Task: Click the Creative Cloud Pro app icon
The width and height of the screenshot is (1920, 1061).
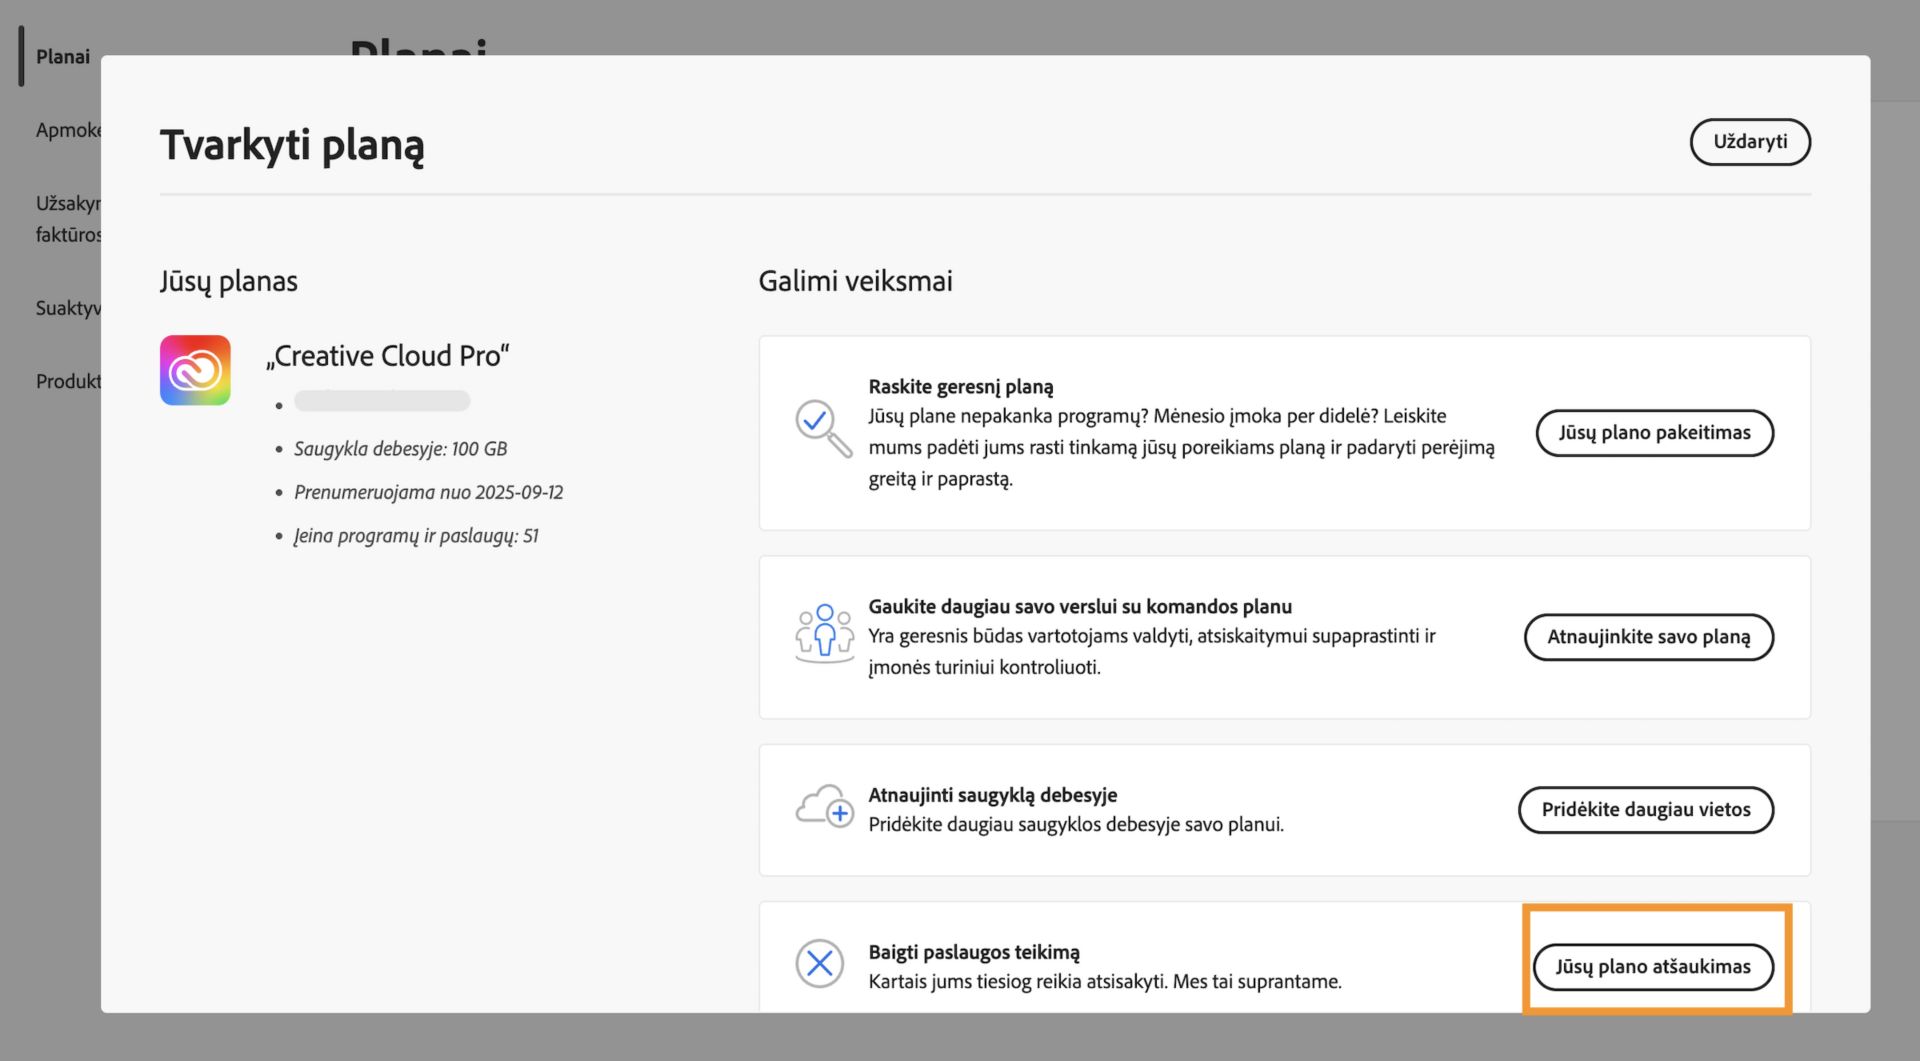Action: 195,370
